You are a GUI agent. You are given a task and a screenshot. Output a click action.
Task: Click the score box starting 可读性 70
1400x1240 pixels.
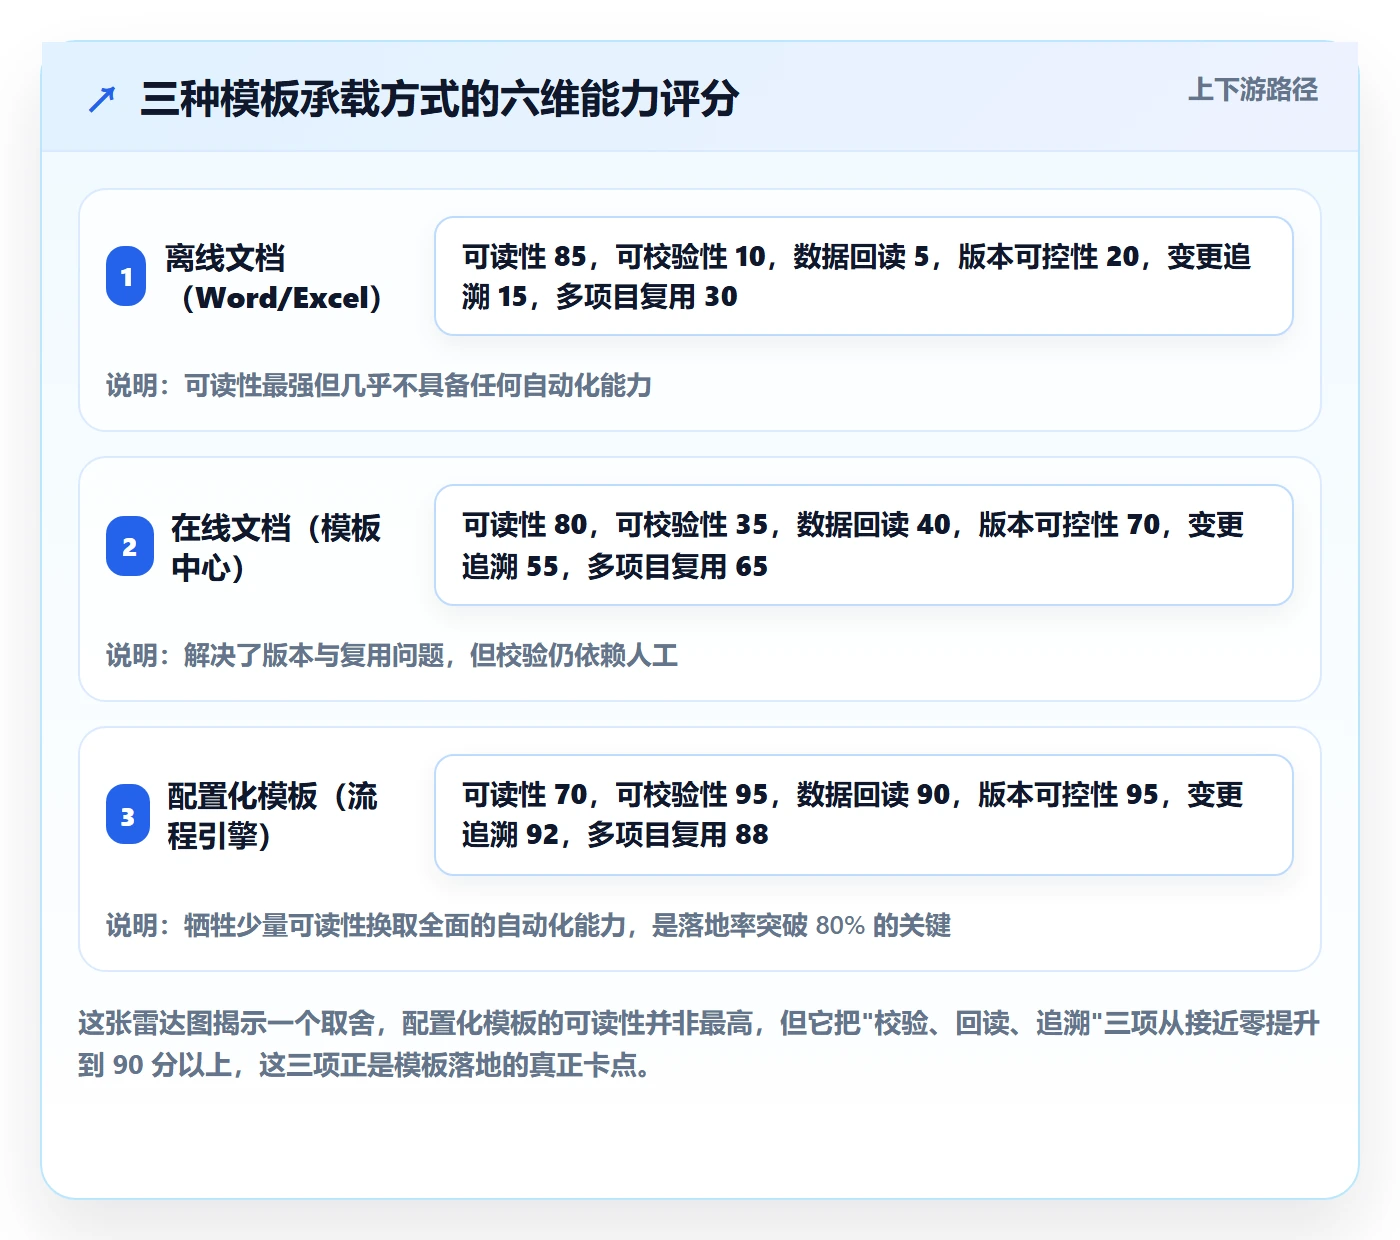(x=864, y=815)
